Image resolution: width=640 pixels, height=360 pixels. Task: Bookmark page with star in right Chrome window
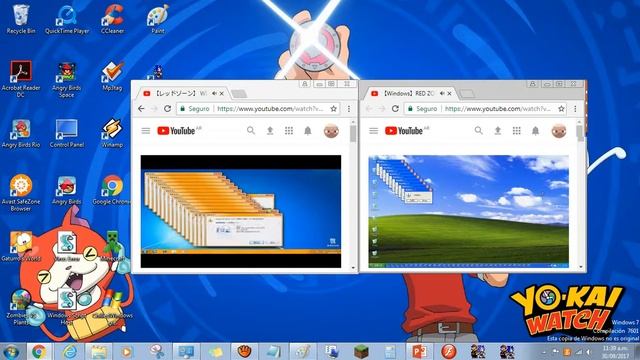click(561, 109)
